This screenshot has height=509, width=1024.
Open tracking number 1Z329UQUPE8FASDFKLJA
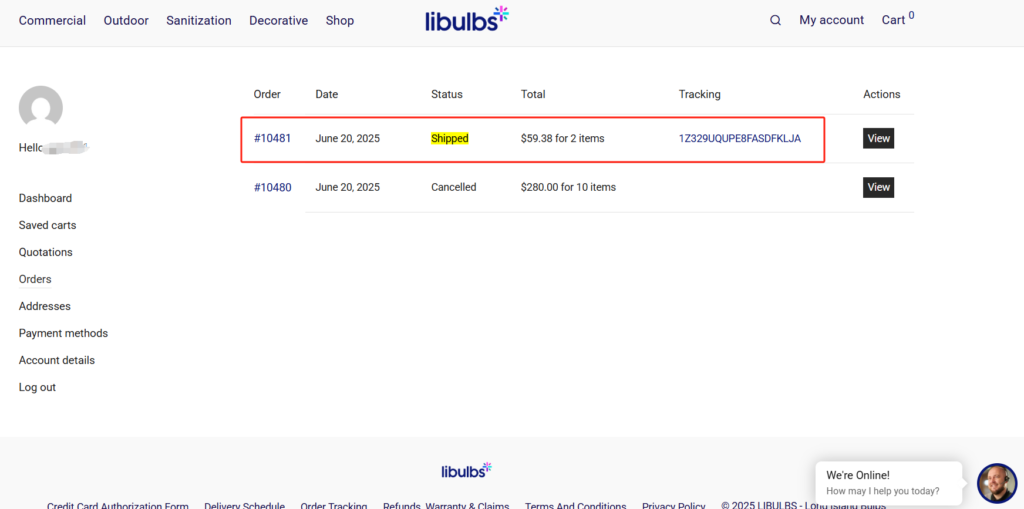tap(739, 138)
